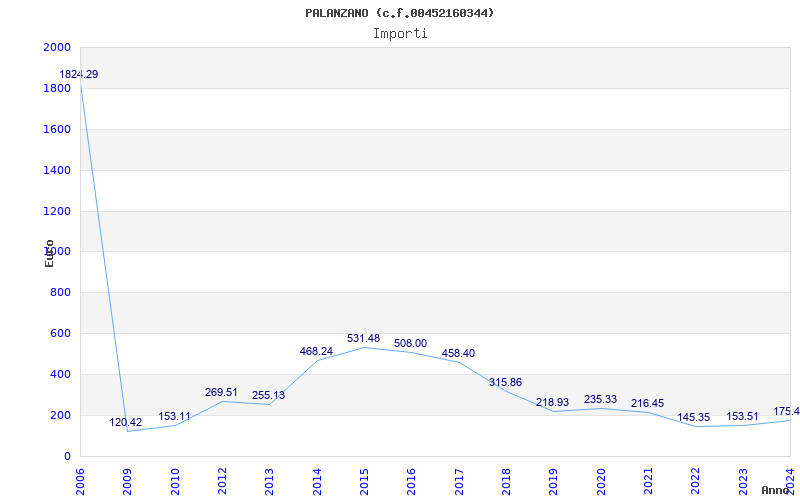The image size is (800, 500).
Task: Select data label 235.33
Action: point(601,399)
